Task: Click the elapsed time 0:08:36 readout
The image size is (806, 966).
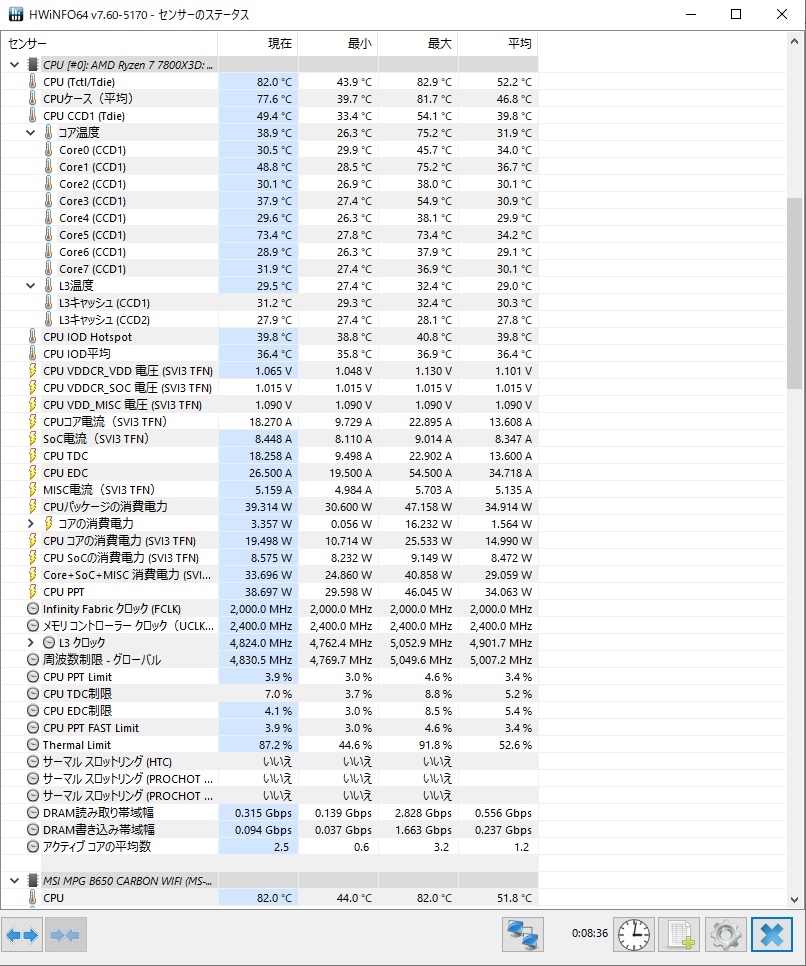Action: pos(590,933)
